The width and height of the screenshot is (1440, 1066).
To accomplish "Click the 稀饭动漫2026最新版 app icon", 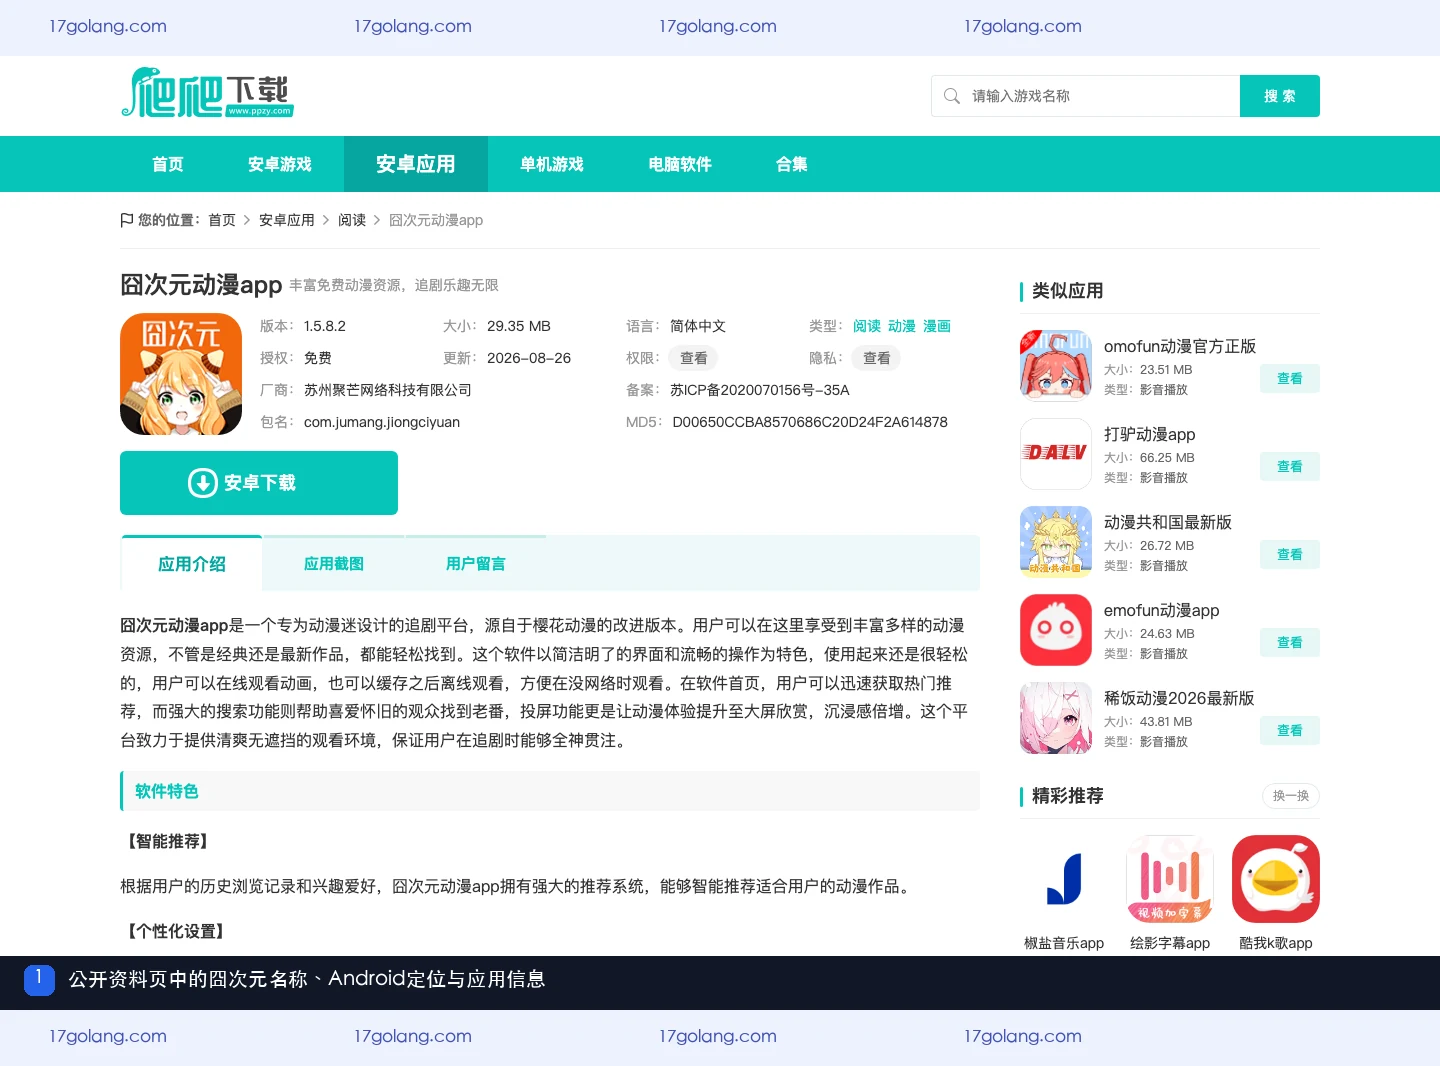I will coord(1056,718).
